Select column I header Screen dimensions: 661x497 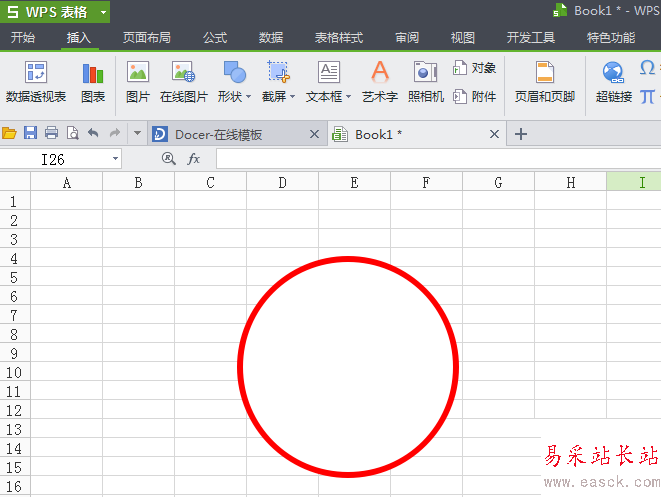pos(634,182)
